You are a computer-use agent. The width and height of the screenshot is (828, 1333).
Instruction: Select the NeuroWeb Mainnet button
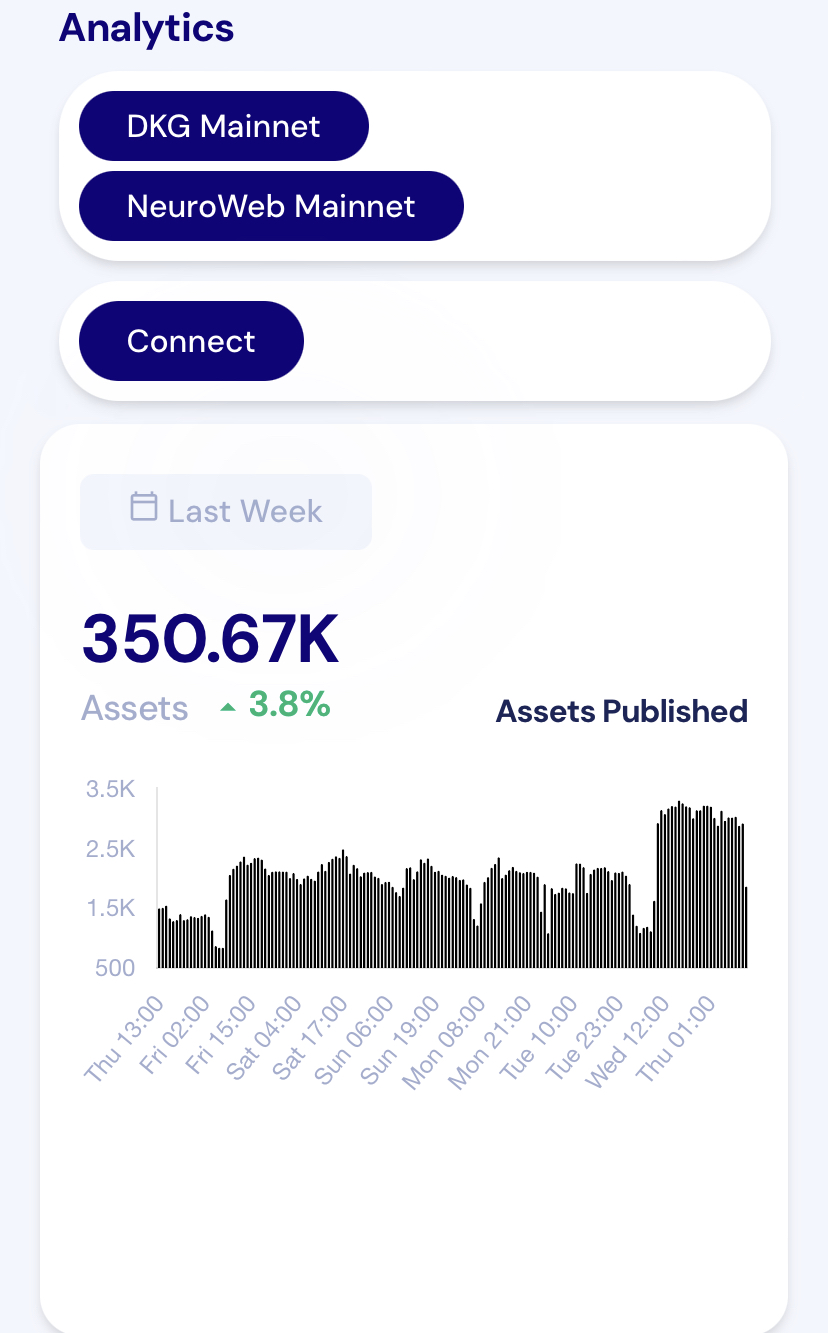coord(271,206)
